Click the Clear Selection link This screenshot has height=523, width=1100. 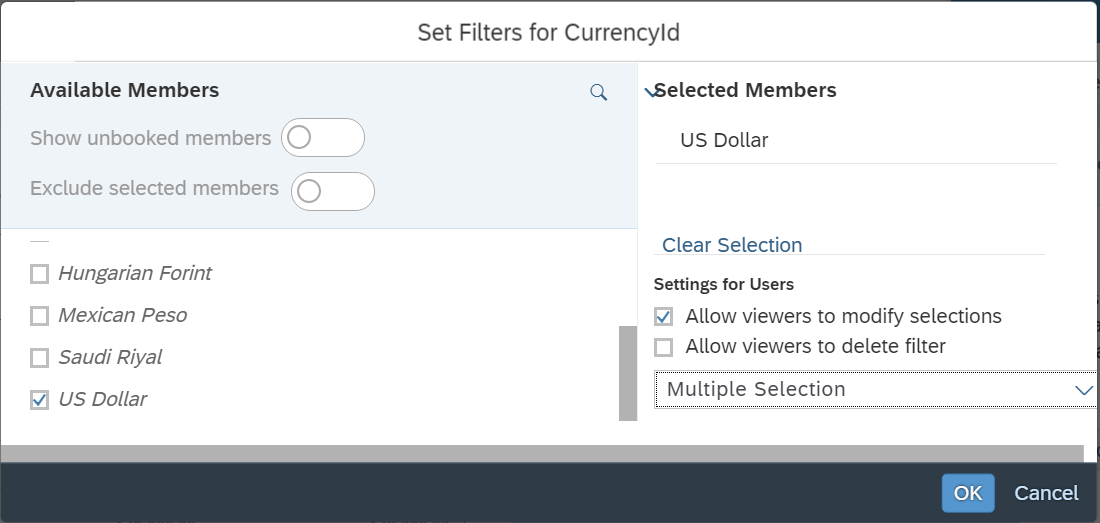tap(732, 245)
